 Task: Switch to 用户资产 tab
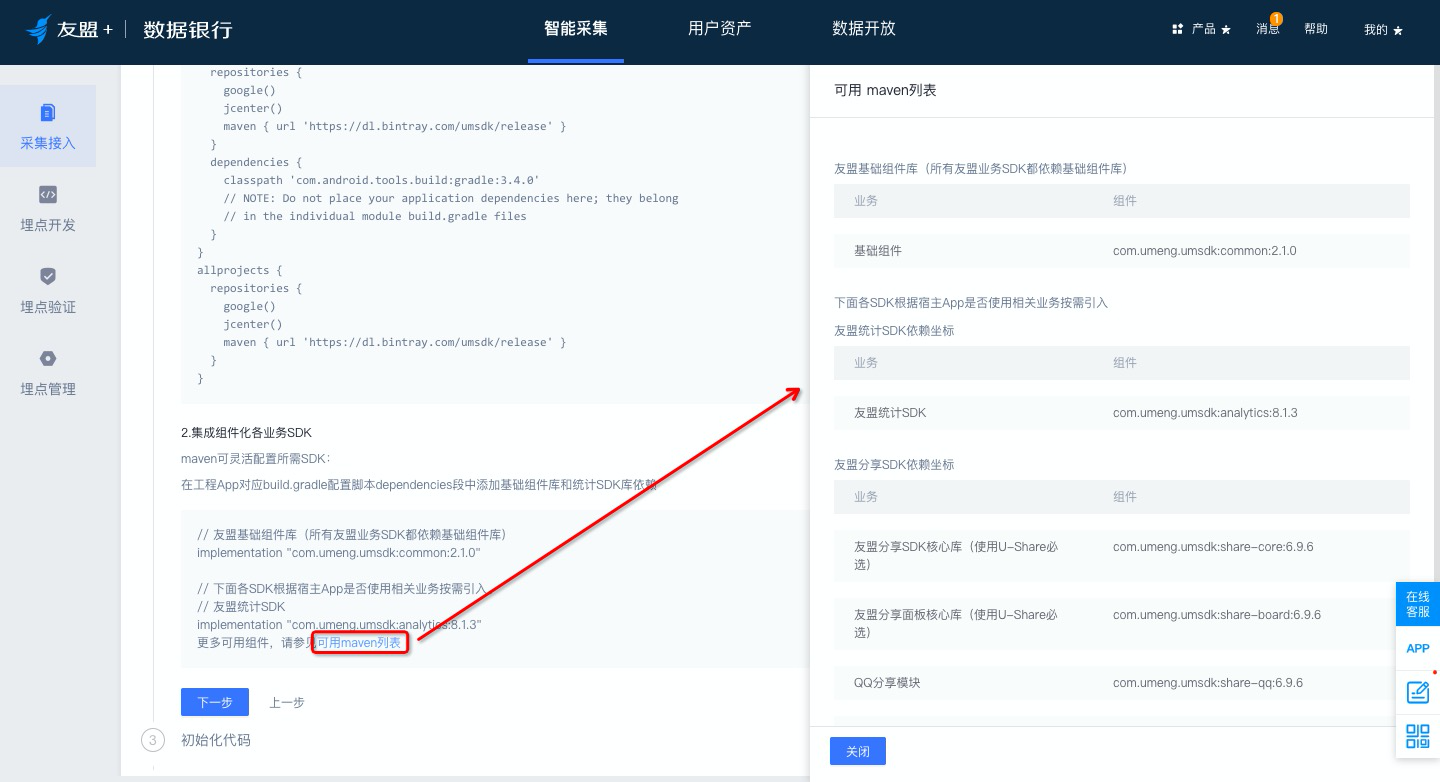tap(720, 28)
